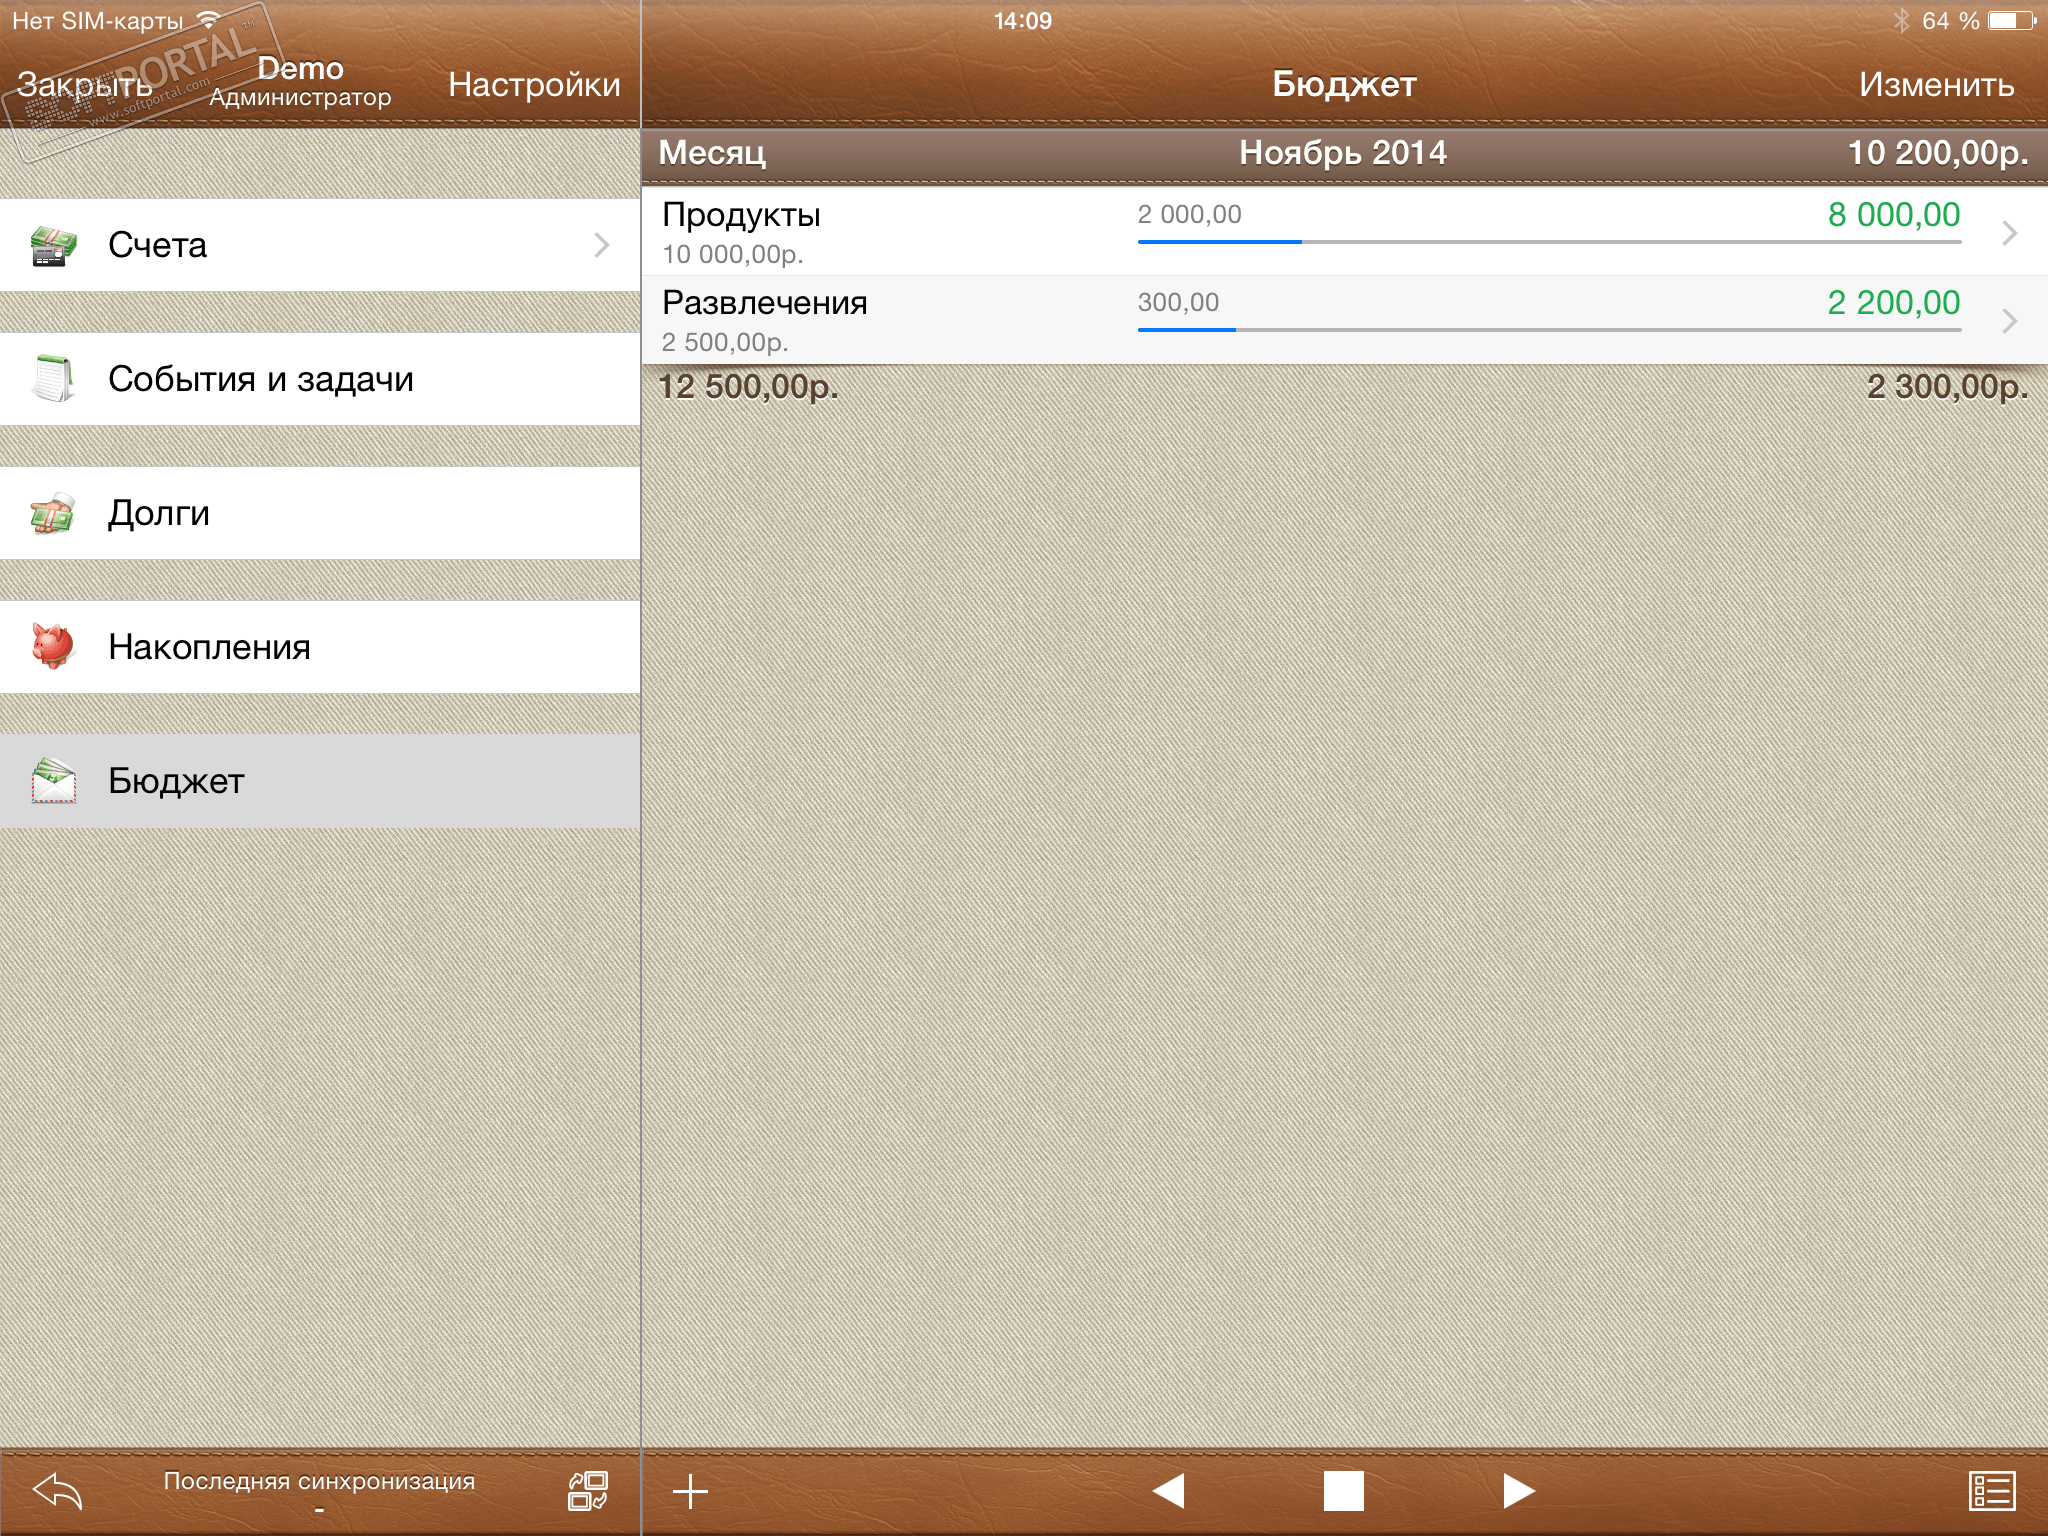Click the plus icon to add budget
The image size is (2048, 1536).
pos(690,1491)
